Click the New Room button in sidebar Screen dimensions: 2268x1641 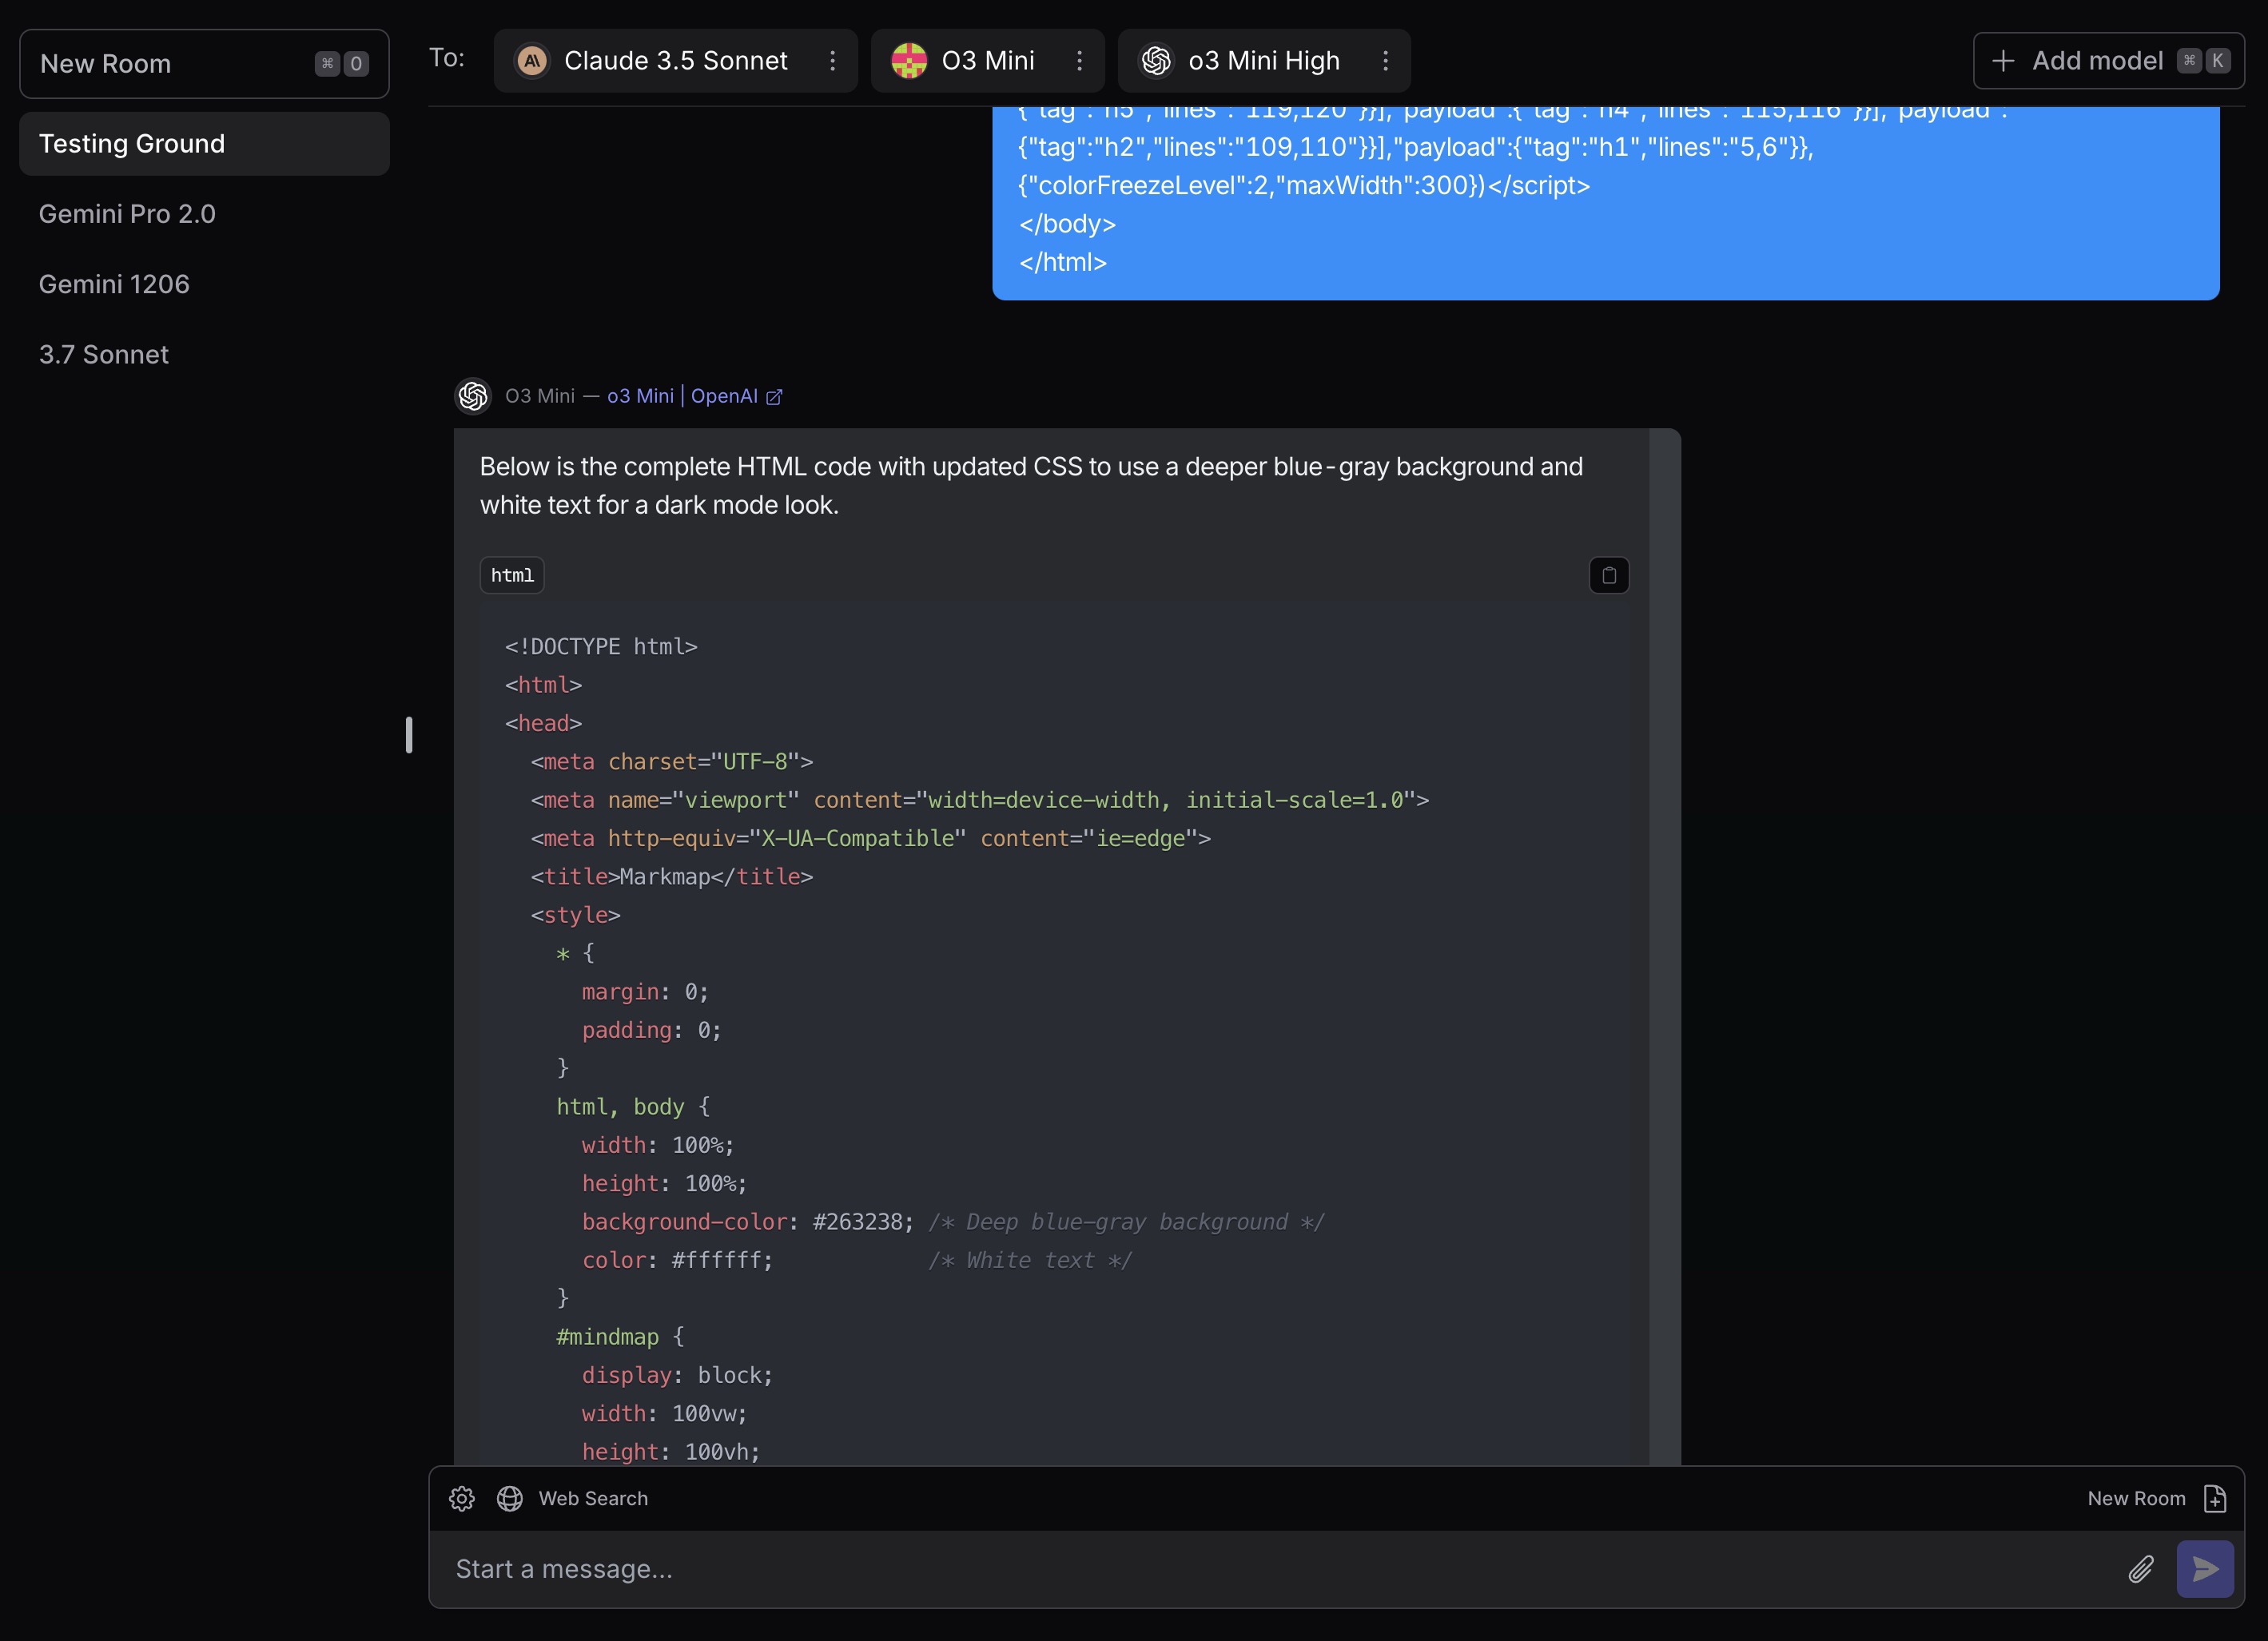(204, 64)
